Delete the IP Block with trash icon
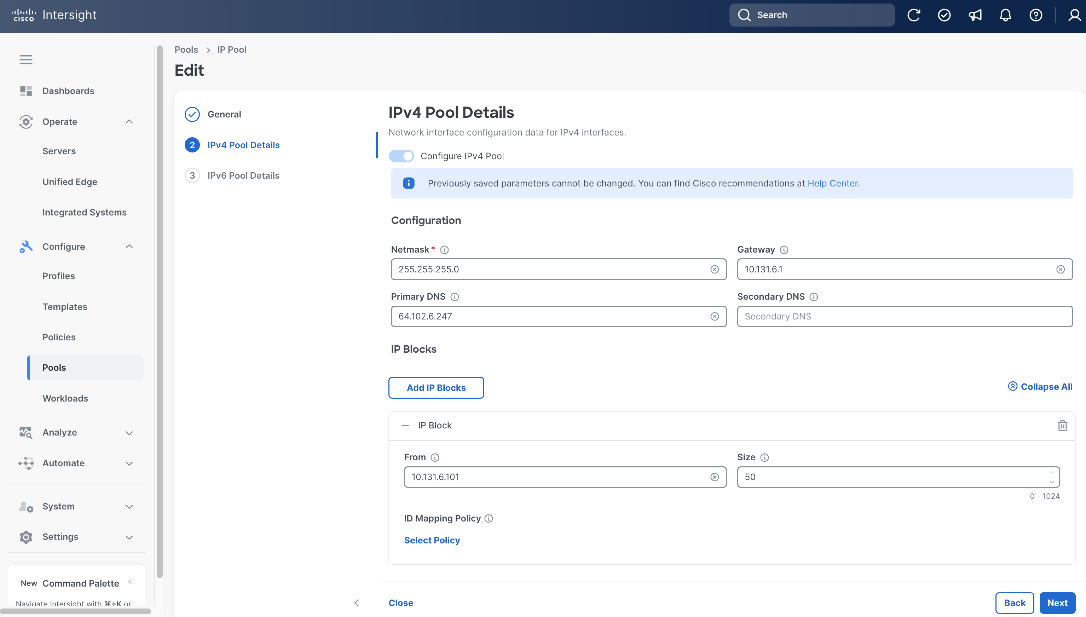This screenshot has width=1086, height=617. (x=1062, y=426)
